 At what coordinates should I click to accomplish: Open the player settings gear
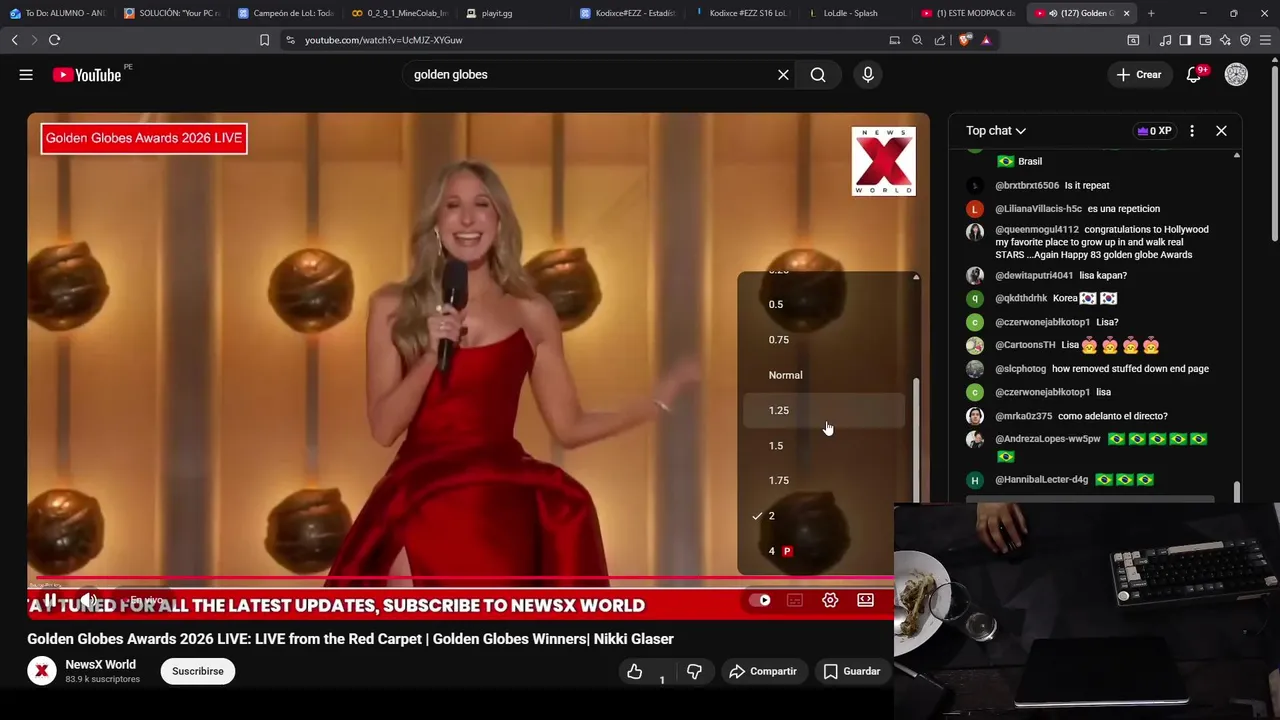coord(830,600)
